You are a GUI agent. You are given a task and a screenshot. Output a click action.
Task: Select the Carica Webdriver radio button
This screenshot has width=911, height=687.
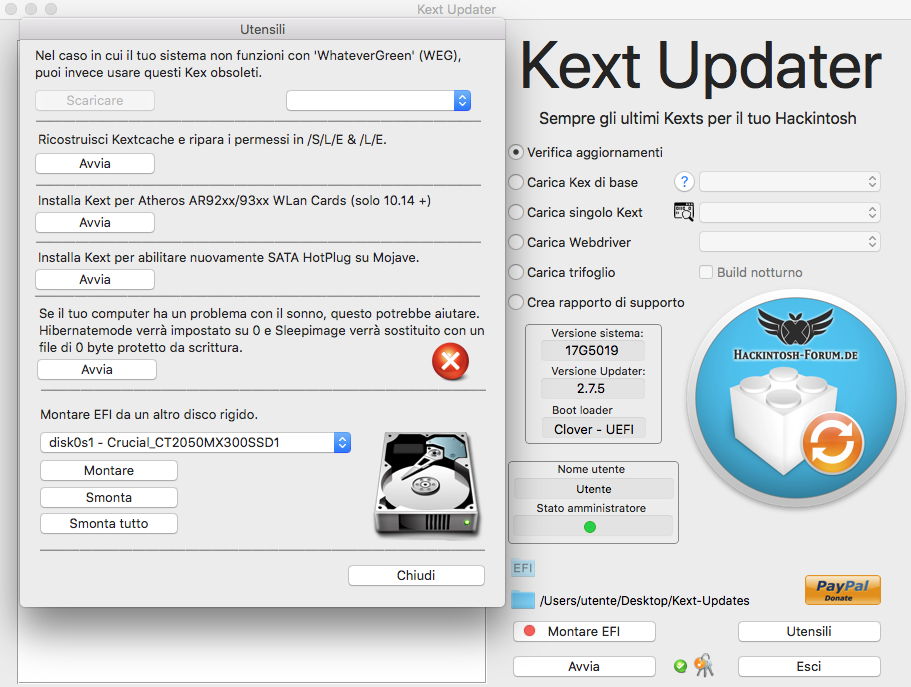pos(515,242)
